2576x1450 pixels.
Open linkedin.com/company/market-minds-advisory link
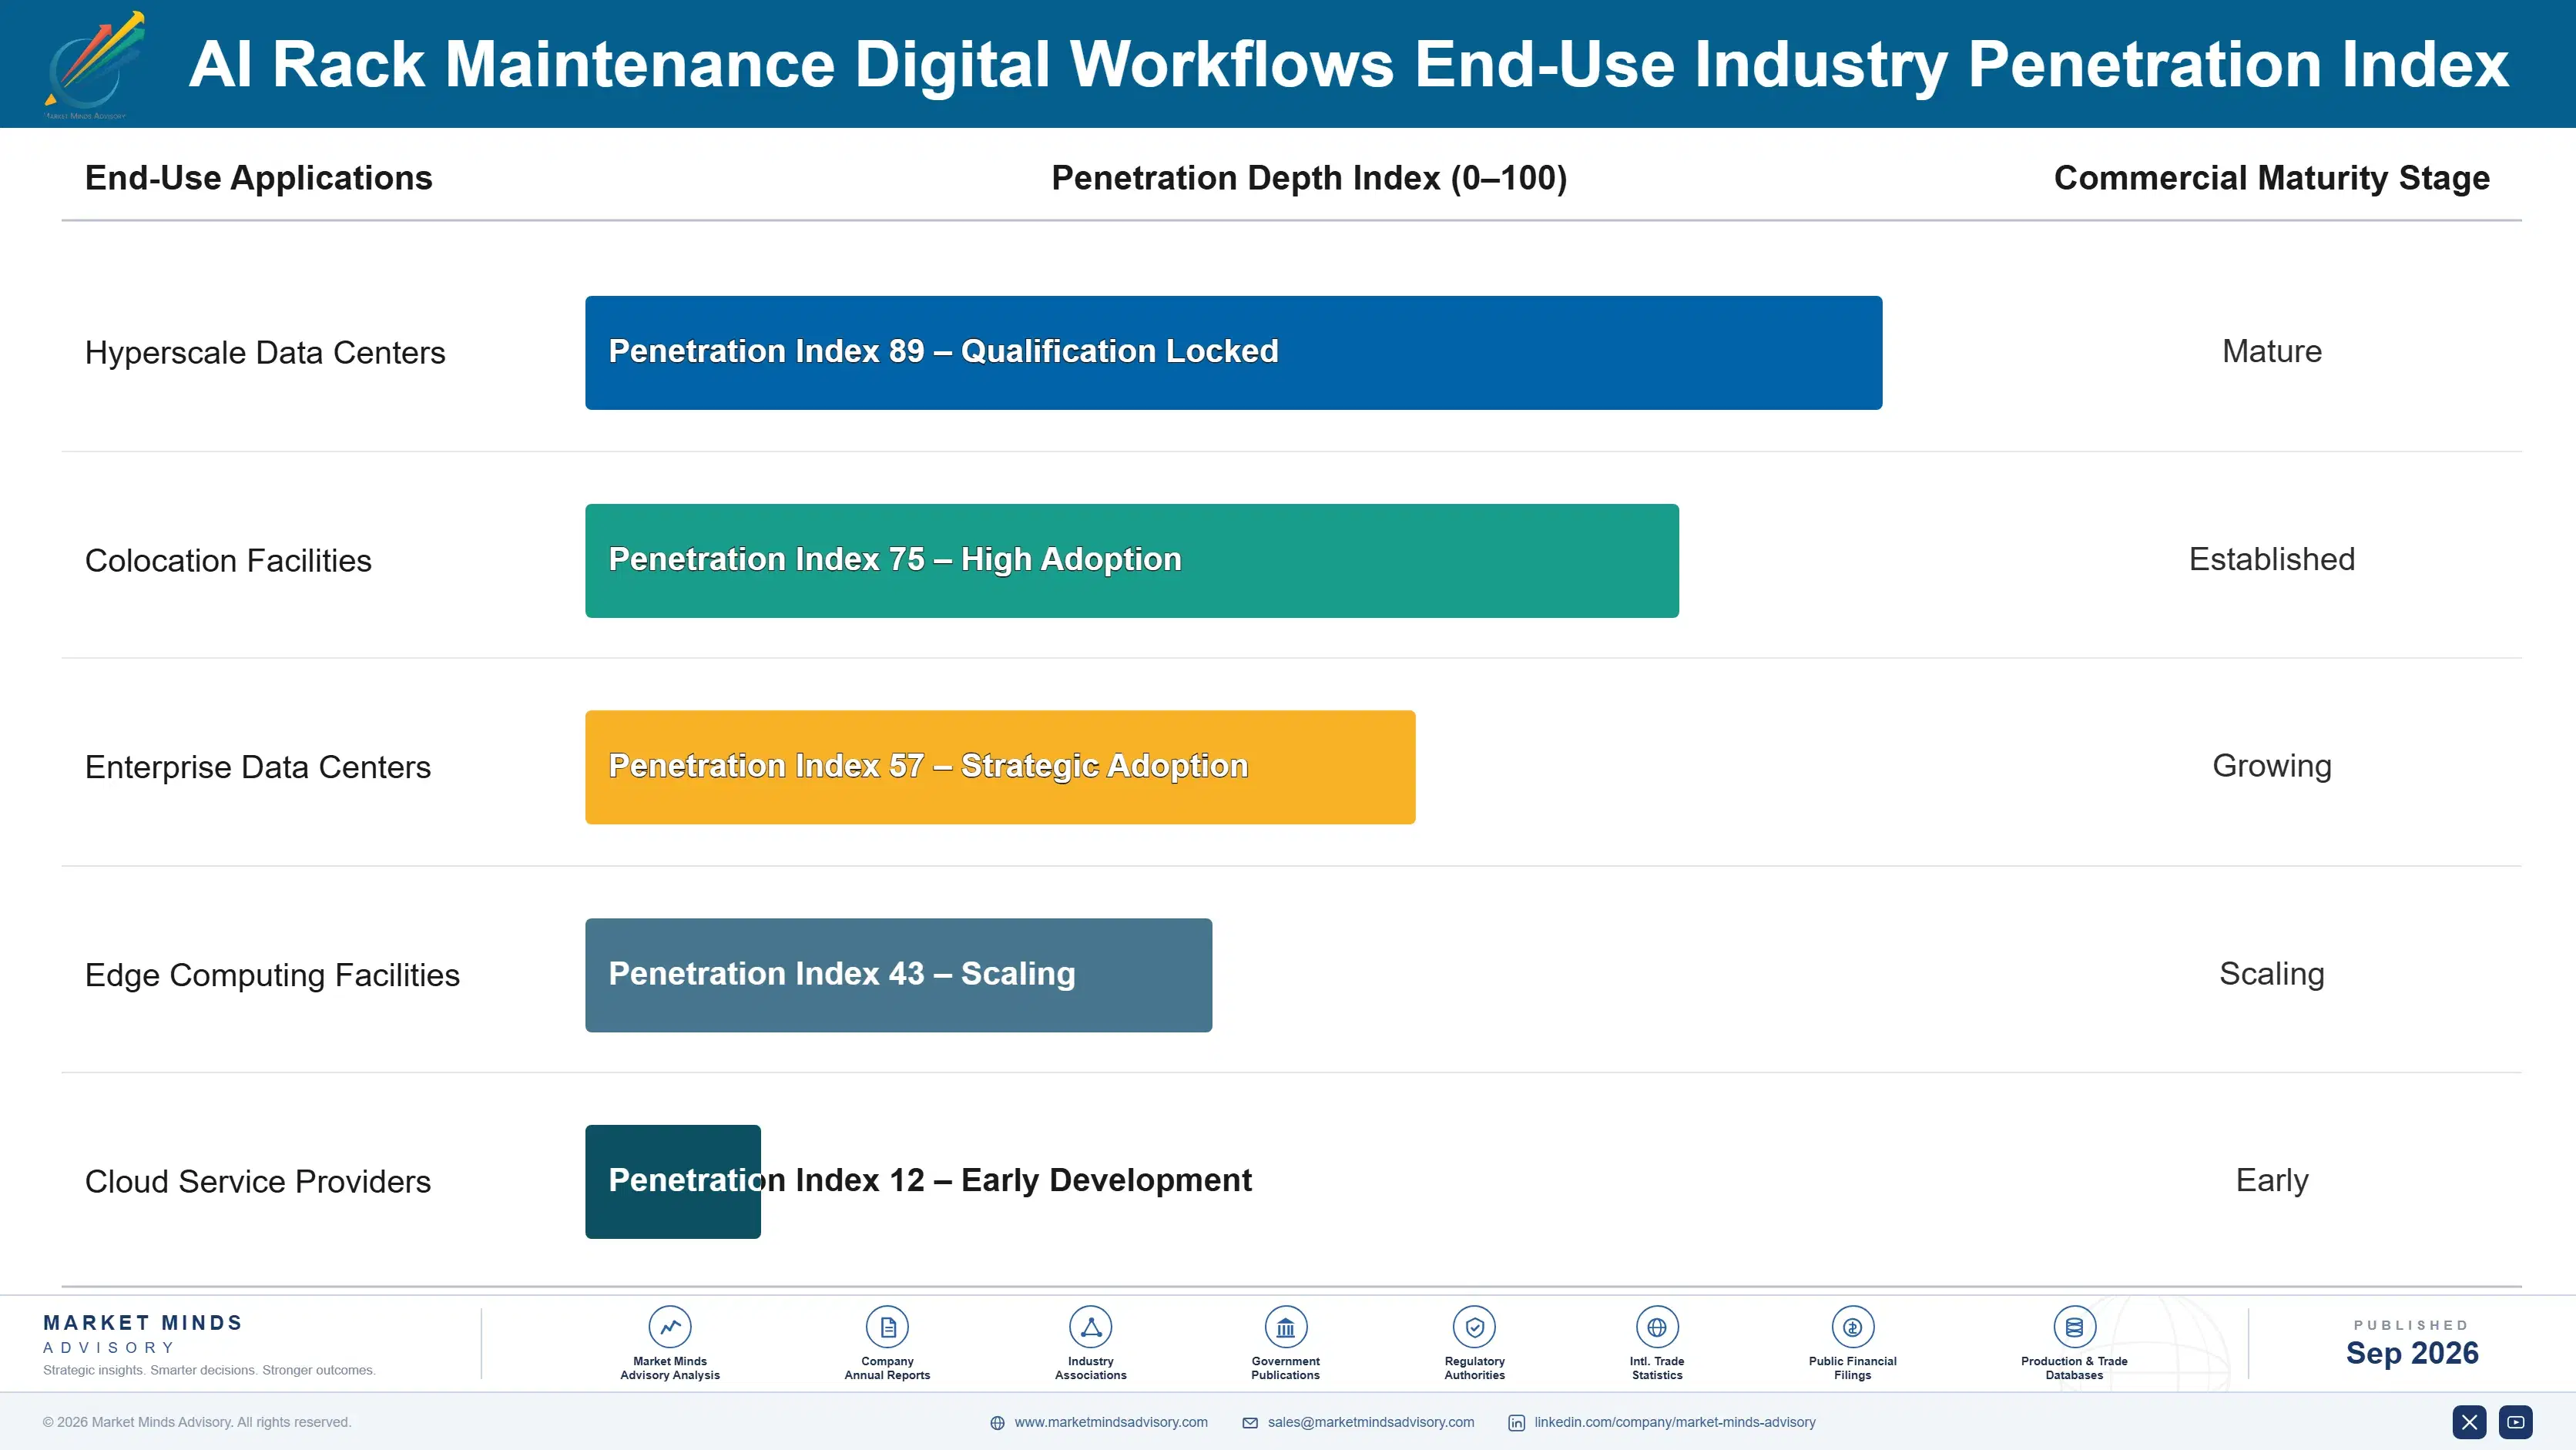click(1675, 1422)
